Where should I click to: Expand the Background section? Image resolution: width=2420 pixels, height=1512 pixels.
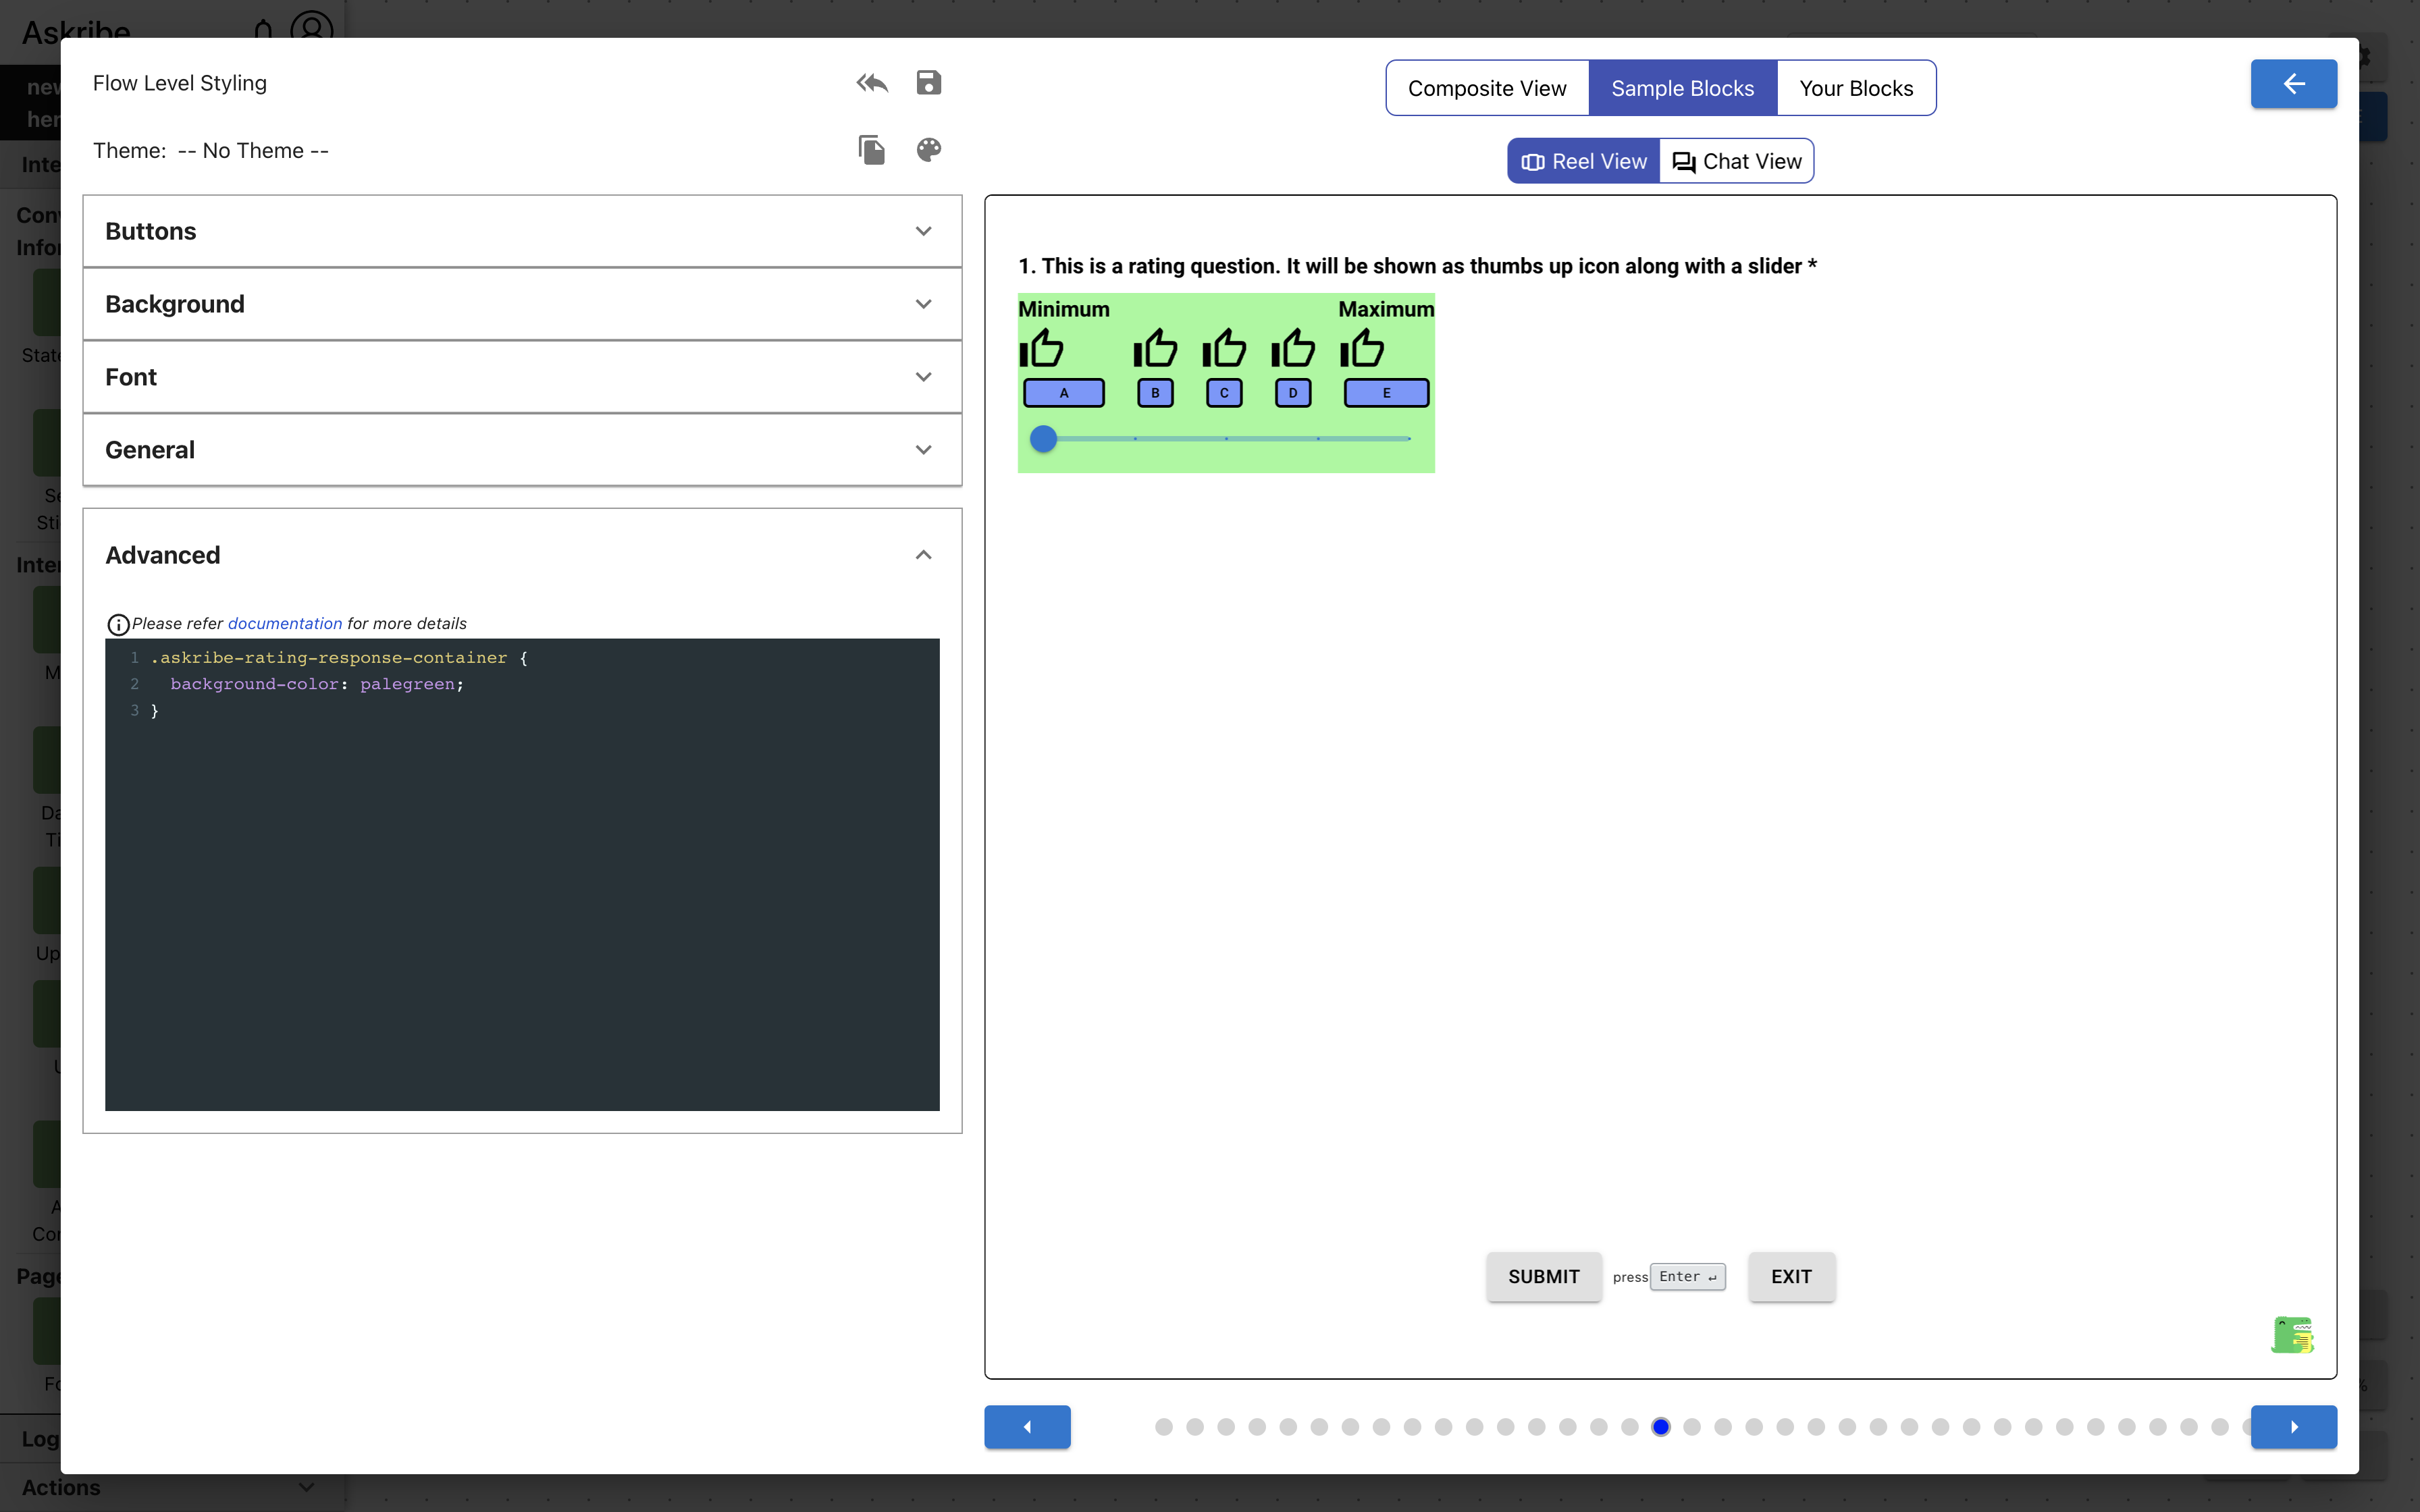[x=522, y=304]
